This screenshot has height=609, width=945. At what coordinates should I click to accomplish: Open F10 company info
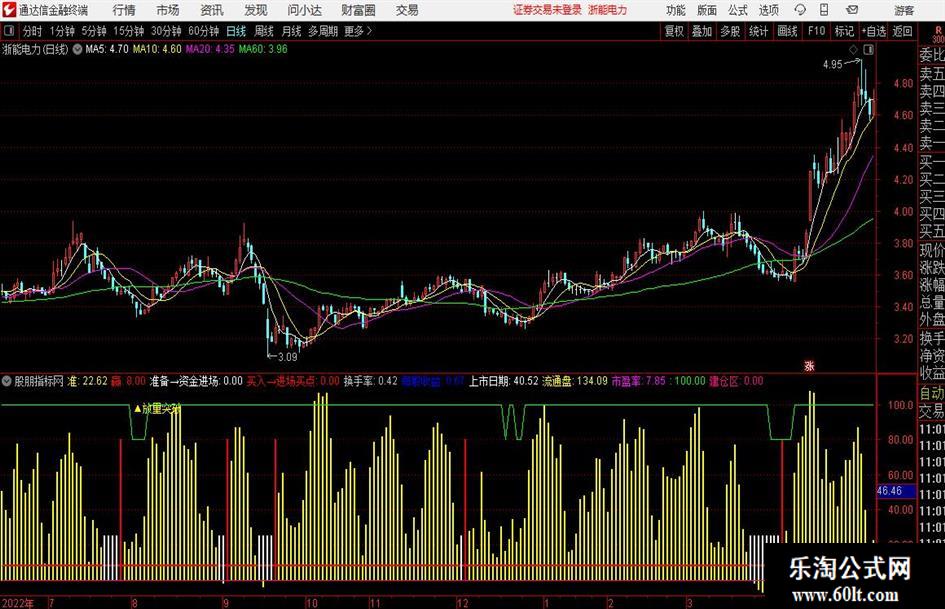click(x=816, y=31)
